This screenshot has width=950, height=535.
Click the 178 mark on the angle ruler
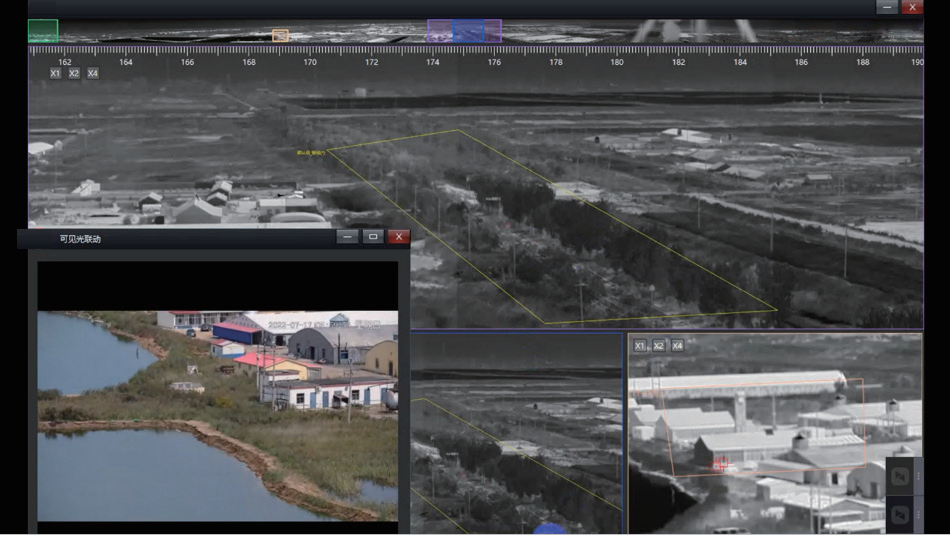556,62
